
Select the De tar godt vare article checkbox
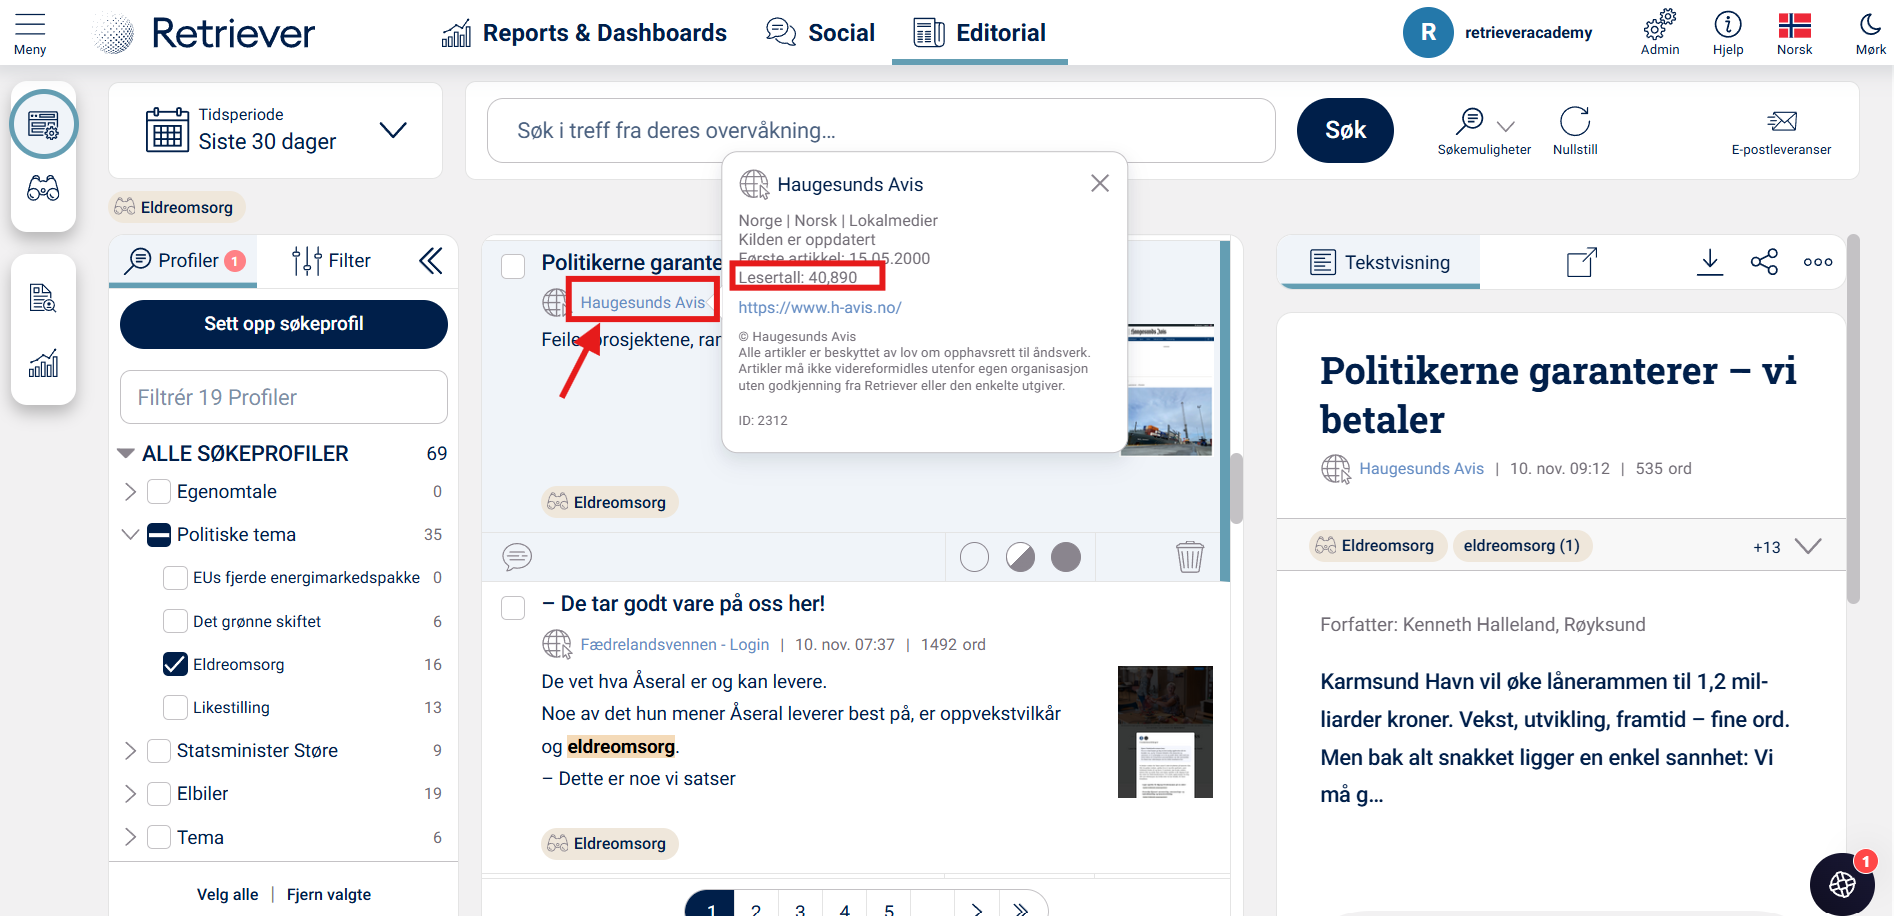[513, 607]
